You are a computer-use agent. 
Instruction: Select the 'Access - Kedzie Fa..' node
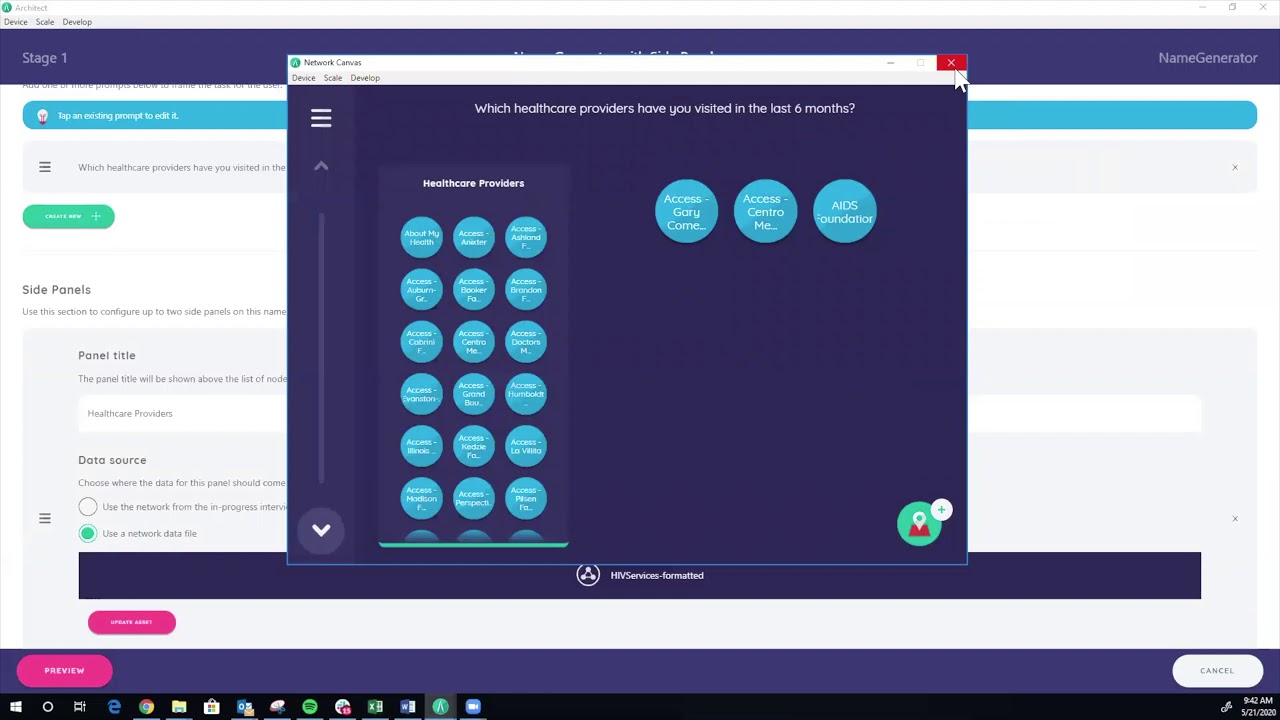(x=474, y=446)
